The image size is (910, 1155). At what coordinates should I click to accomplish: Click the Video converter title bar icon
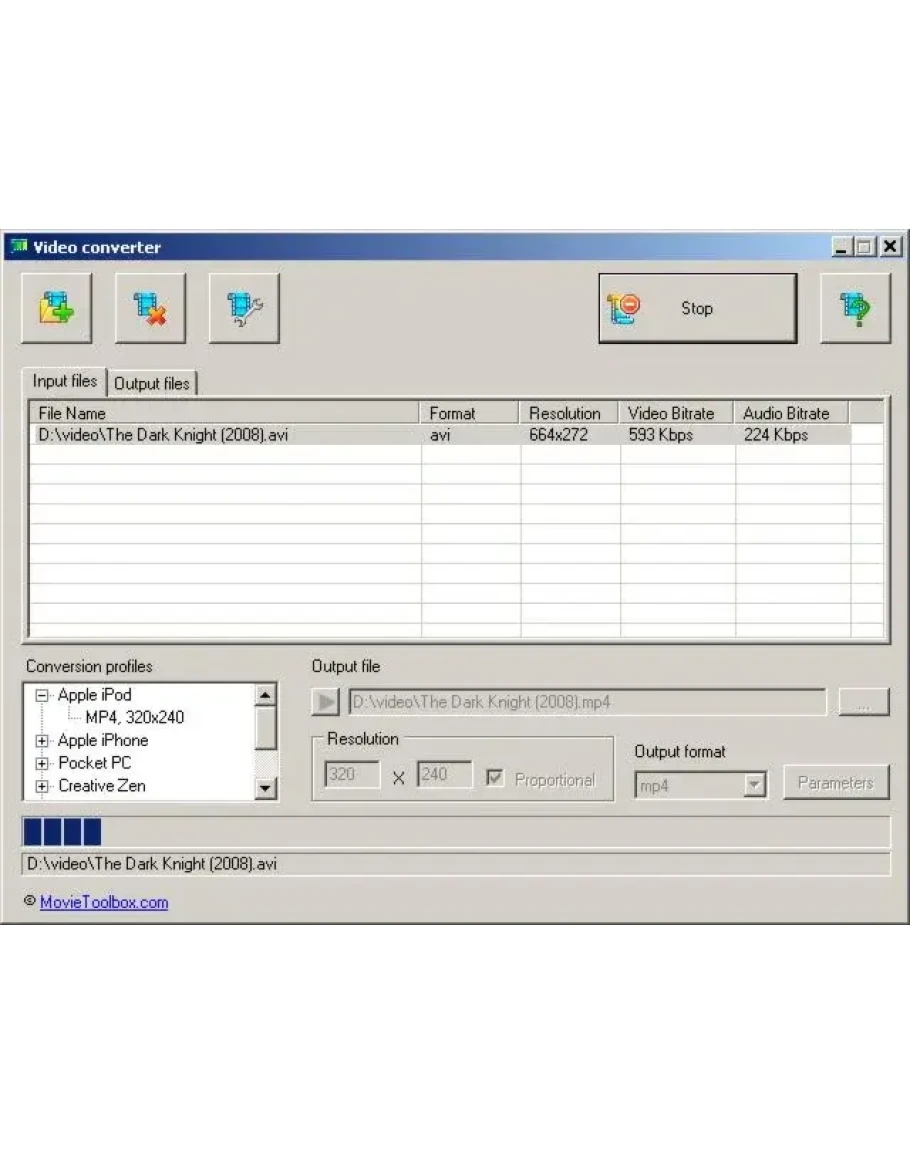pyautogui.click(x=18, y=247)
